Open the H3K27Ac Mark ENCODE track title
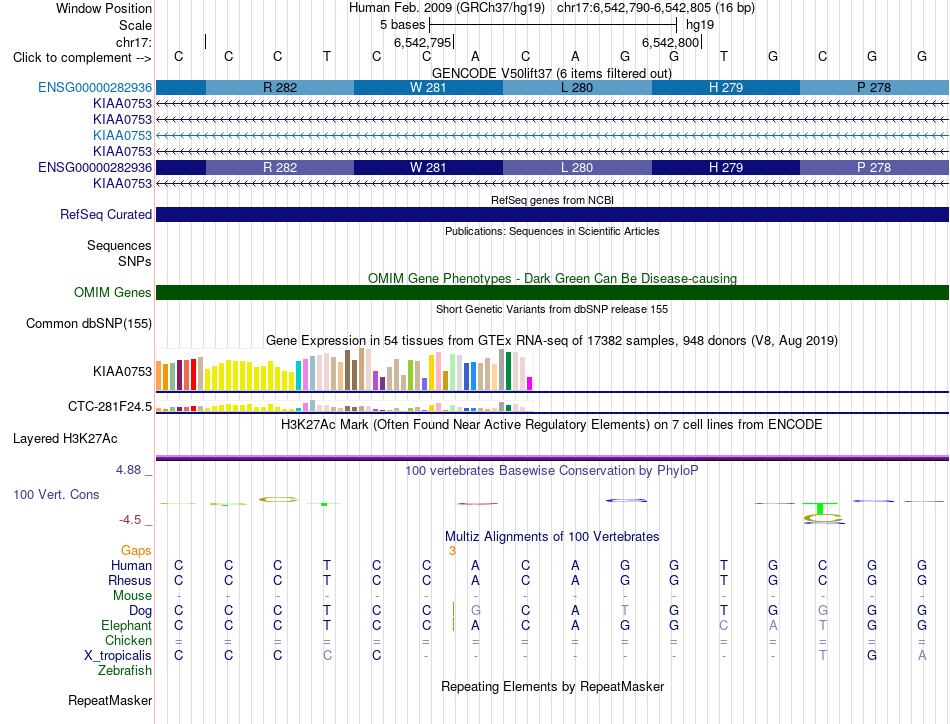 click(x=552, y=424)
